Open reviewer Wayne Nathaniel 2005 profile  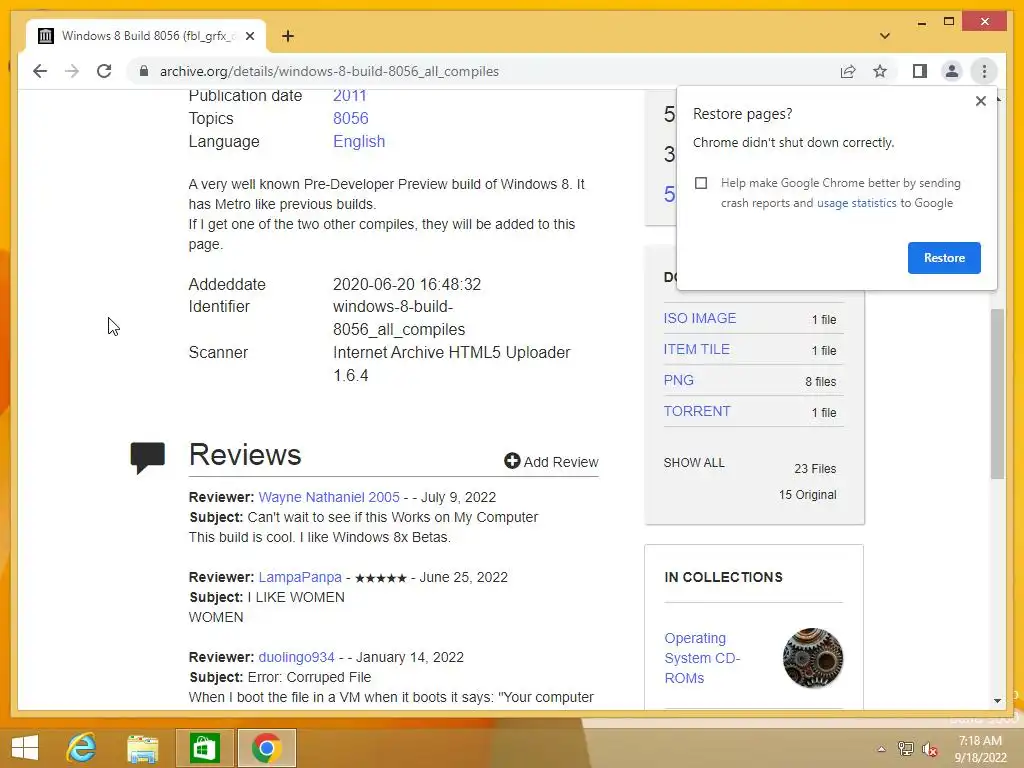pyautogui.click(x=328, y=497)
